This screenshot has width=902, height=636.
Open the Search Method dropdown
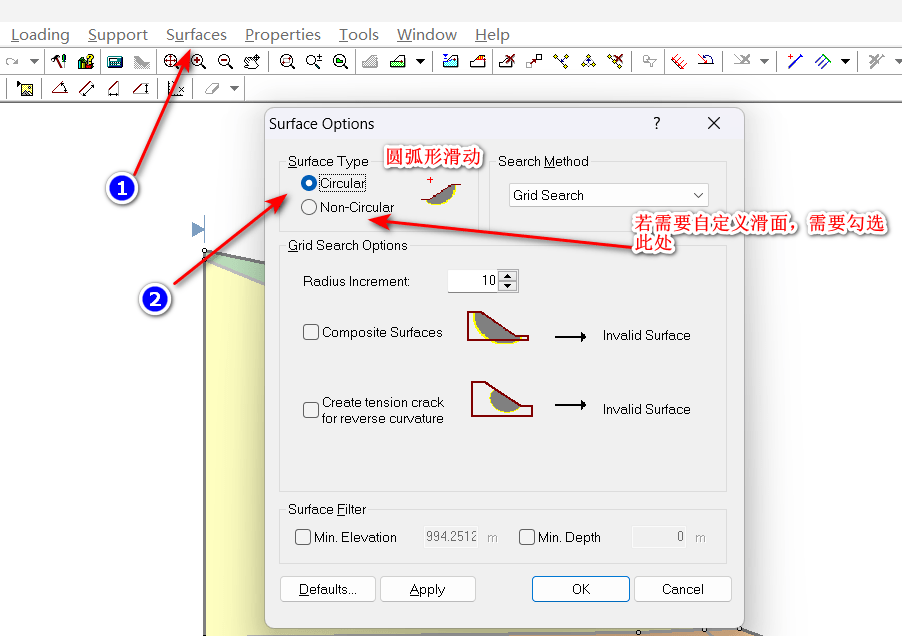[x=608, y=195]
